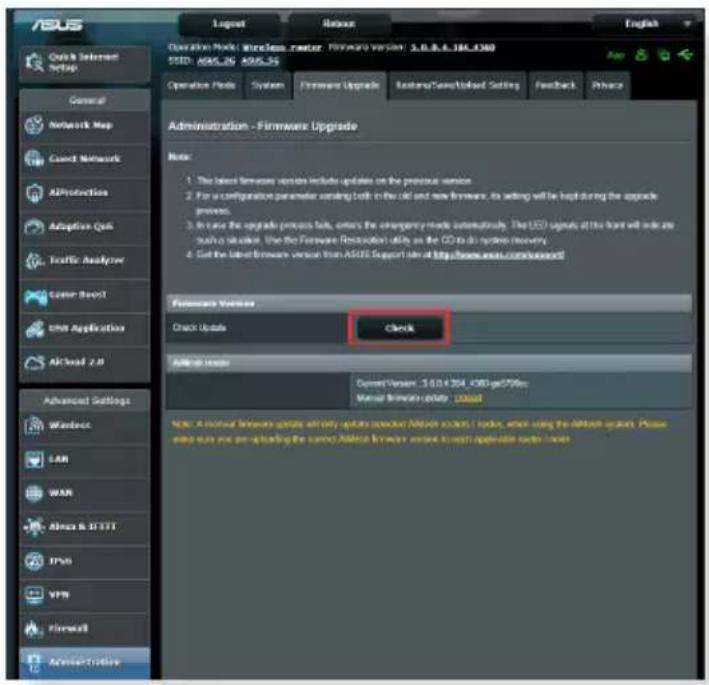Click the WAN globe icon
The height and width of the screenshot is (685, 709).
(x=34, y=493)
